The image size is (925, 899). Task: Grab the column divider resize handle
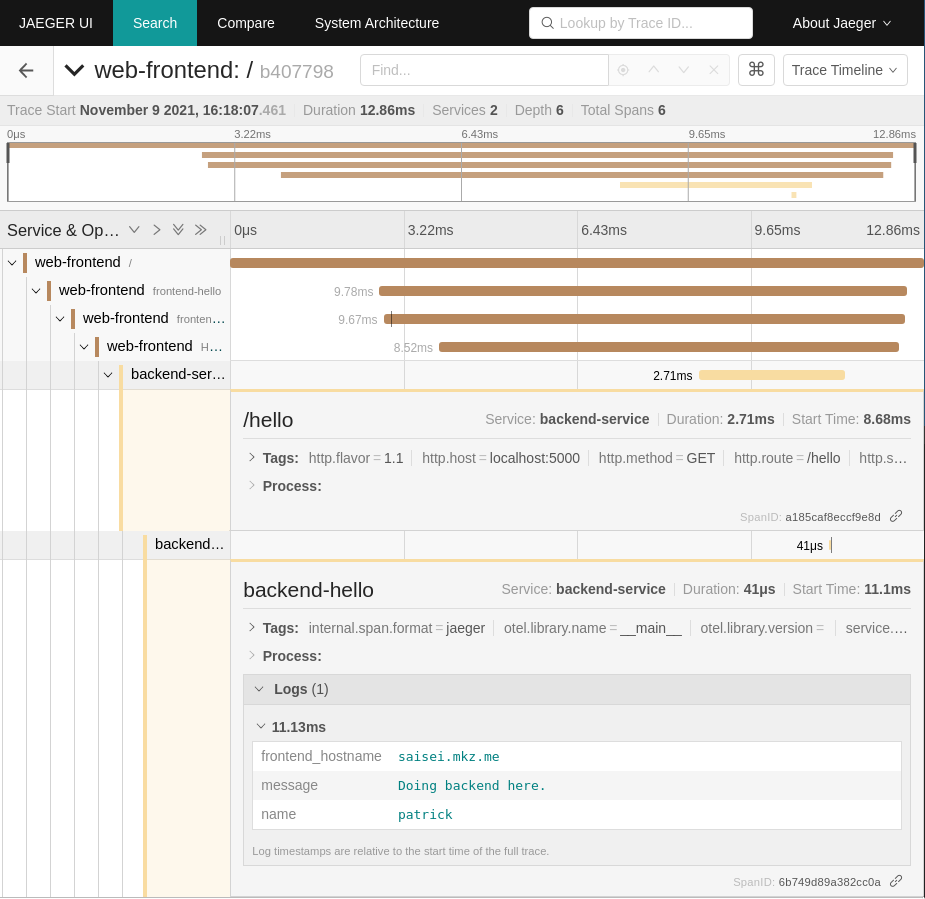point(222,239)
